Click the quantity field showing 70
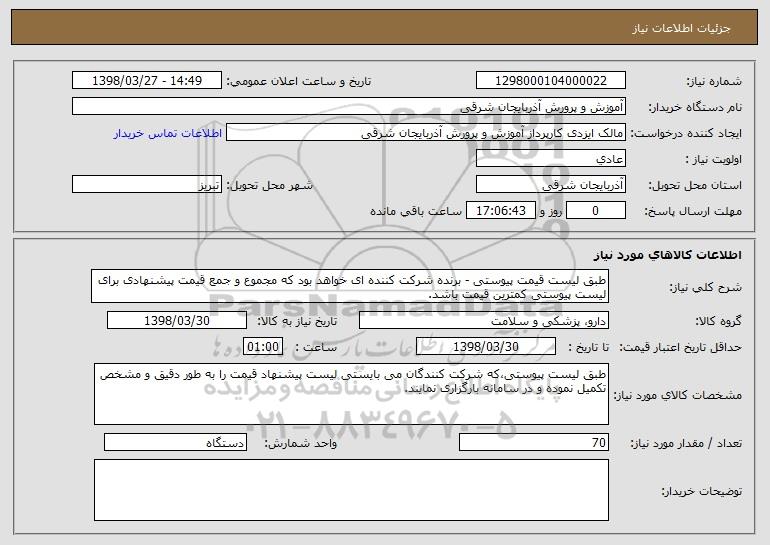 point(534,443)
